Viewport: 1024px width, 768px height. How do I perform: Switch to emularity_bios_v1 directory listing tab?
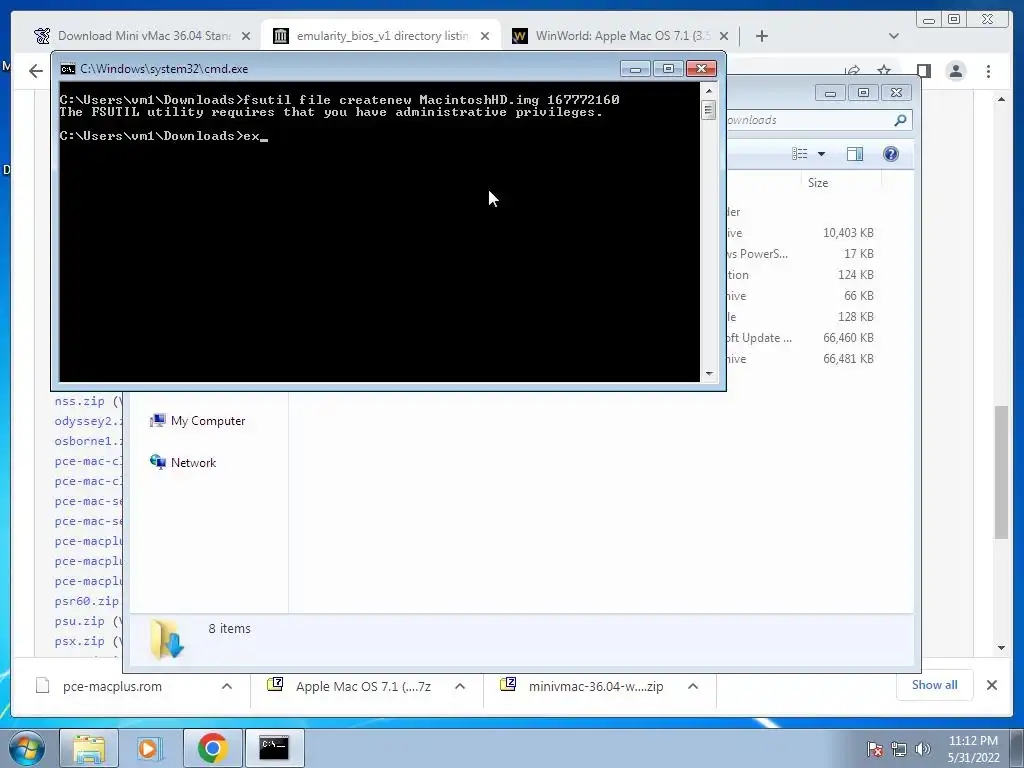point(381,36)
